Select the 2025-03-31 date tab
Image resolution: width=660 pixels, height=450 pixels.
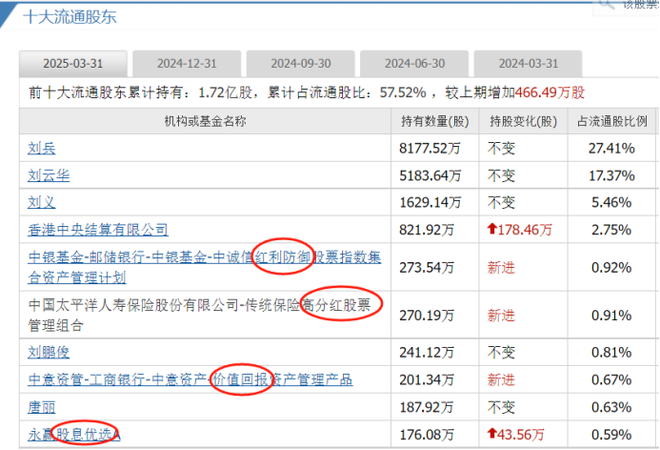click(73, 64)
